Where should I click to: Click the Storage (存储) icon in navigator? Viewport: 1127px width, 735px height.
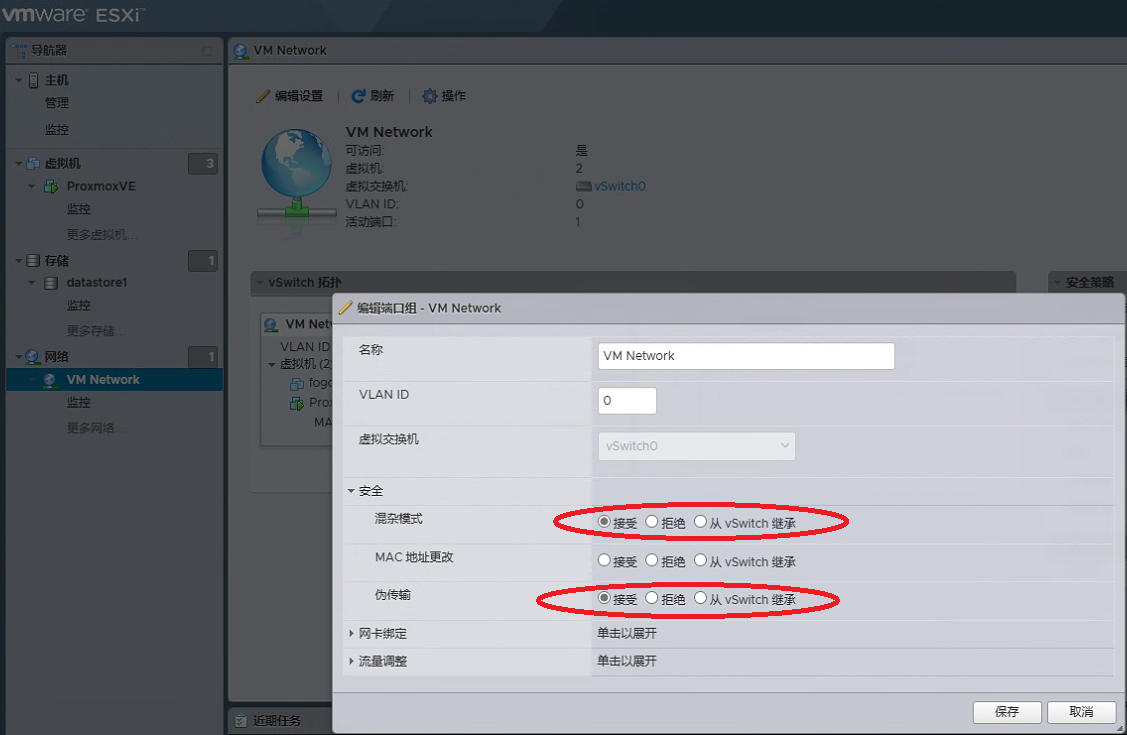pos(33,261)
